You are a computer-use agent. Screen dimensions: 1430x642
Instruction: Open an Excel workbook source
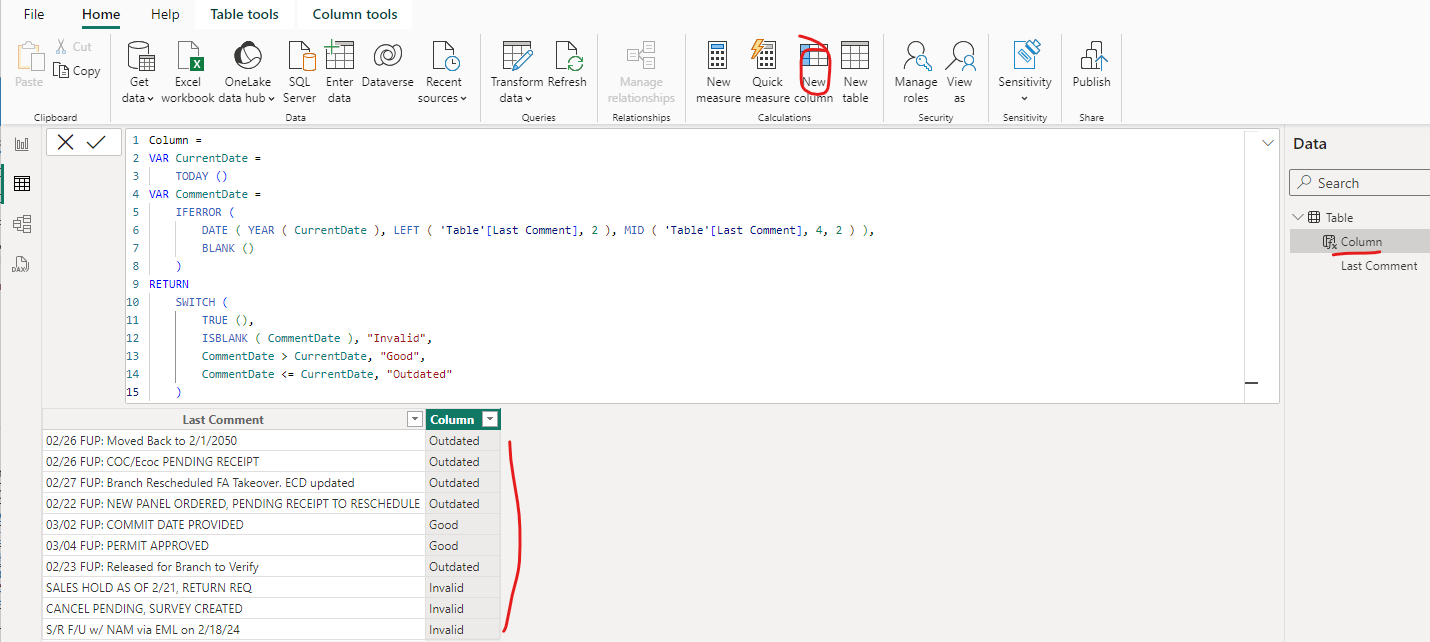pyautogui.click(x=188, y=73)
